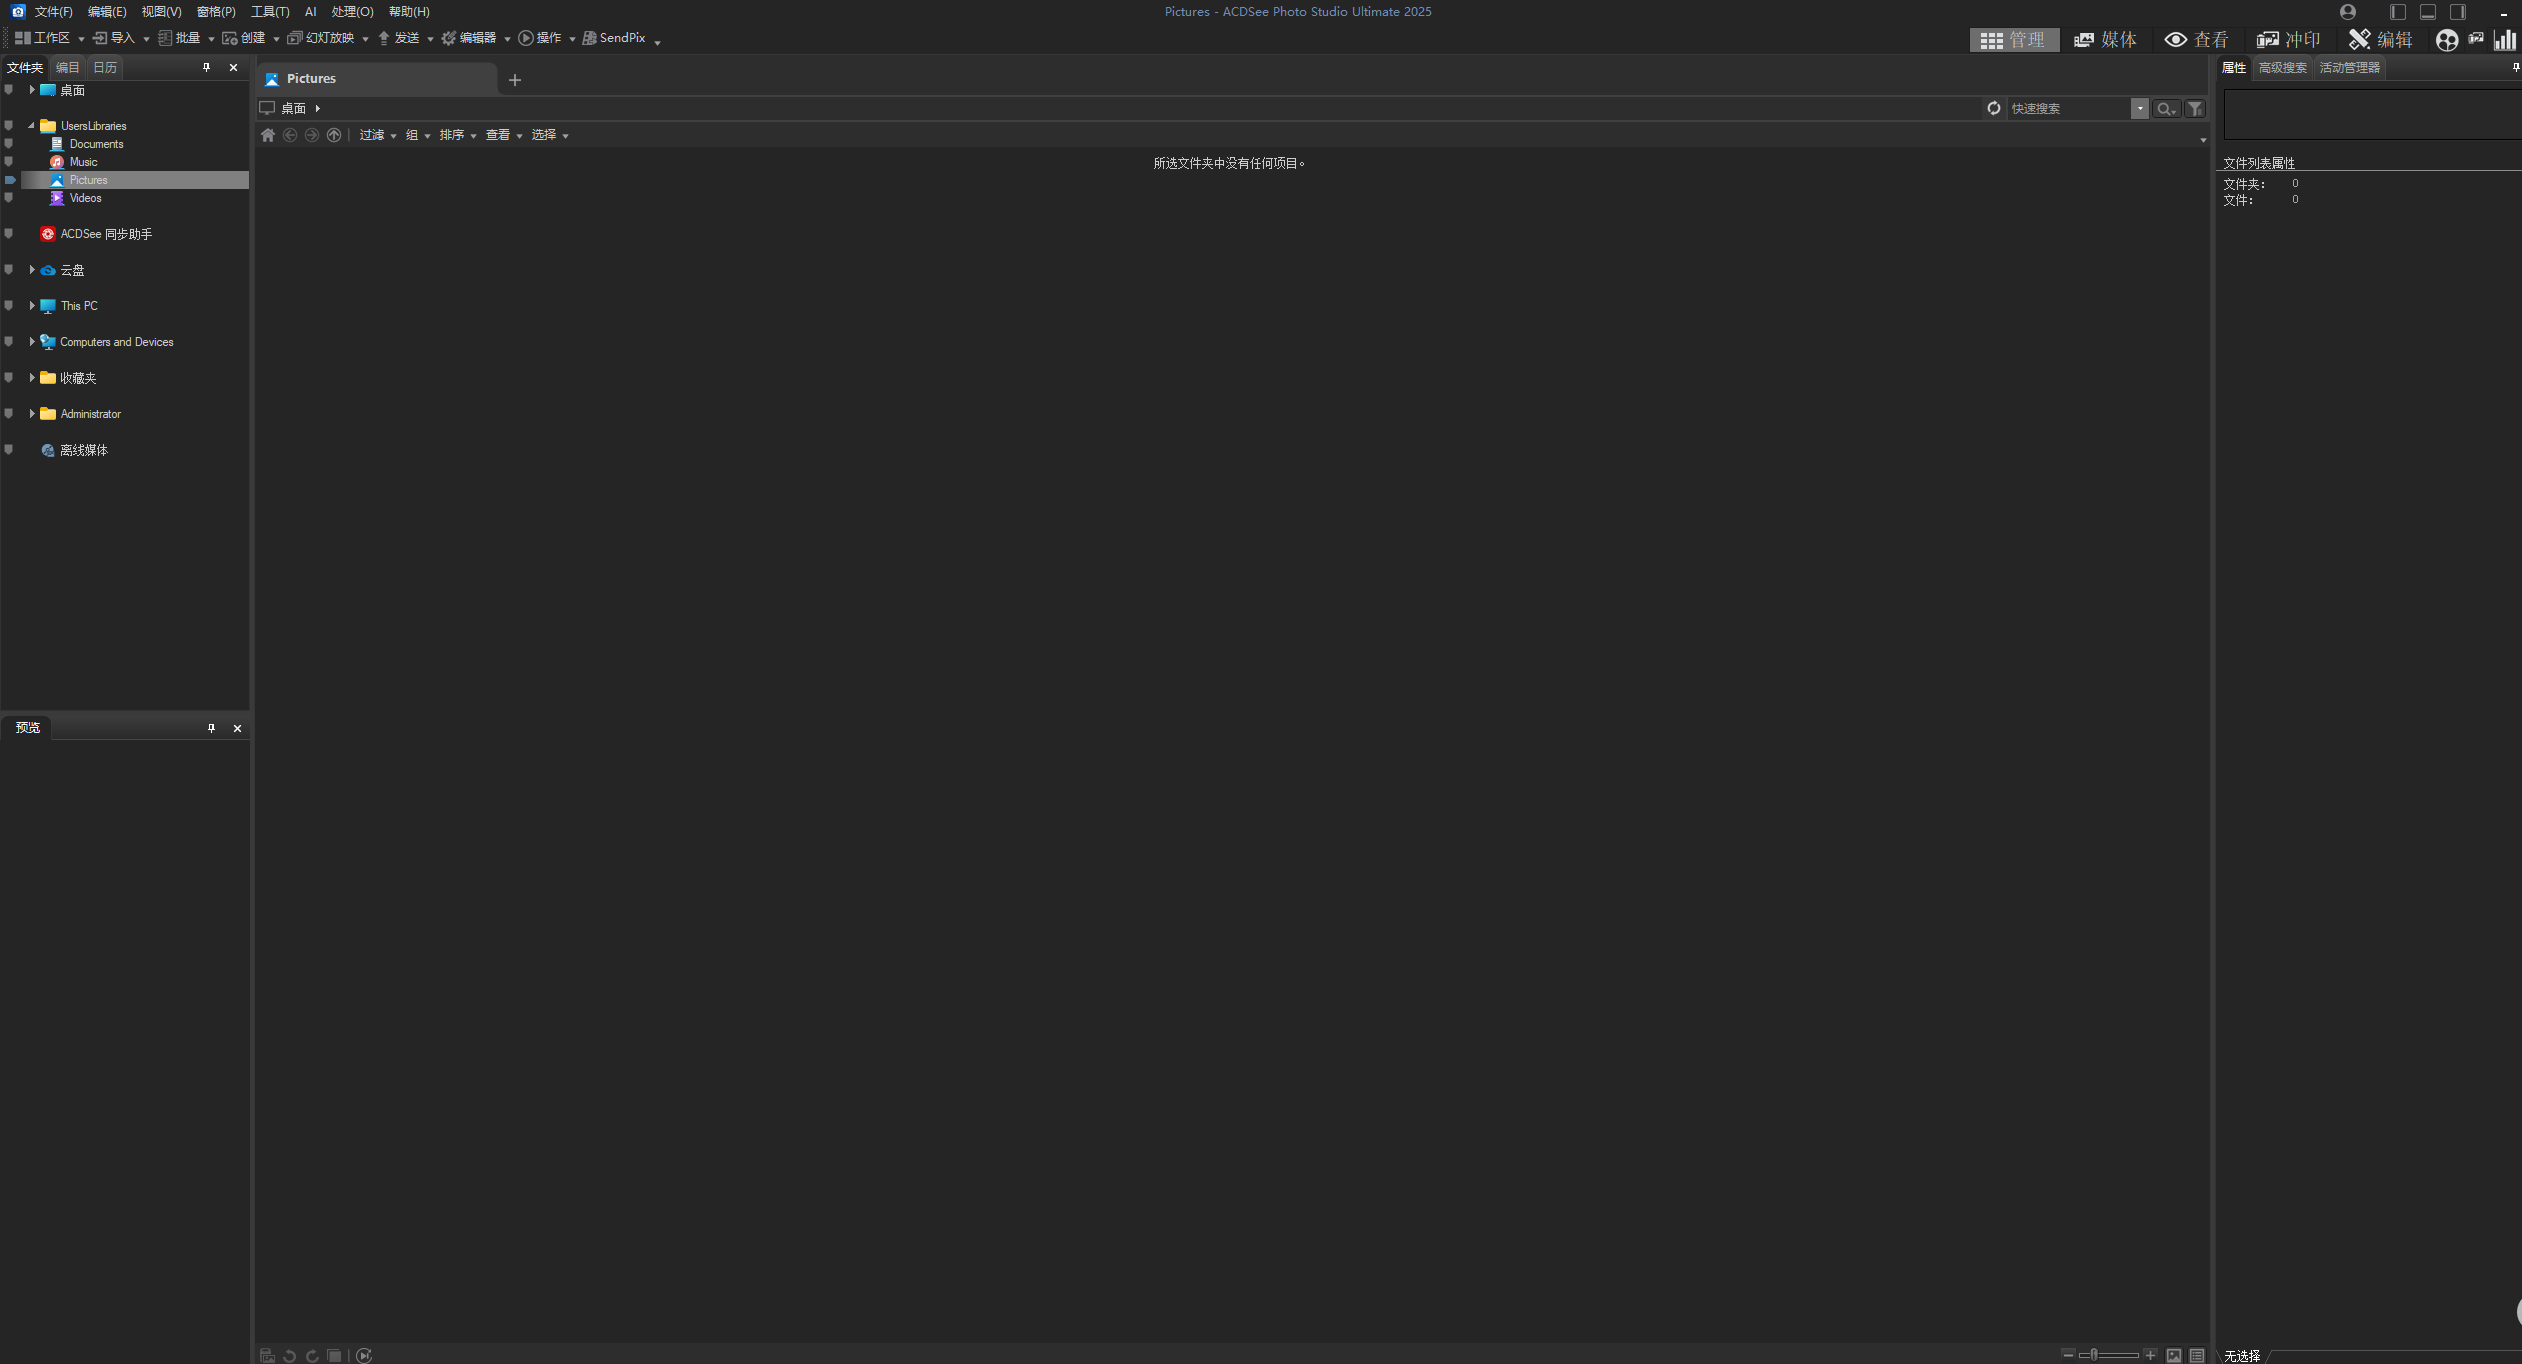Toggle the bottom panel layout button

[2427, 12]
